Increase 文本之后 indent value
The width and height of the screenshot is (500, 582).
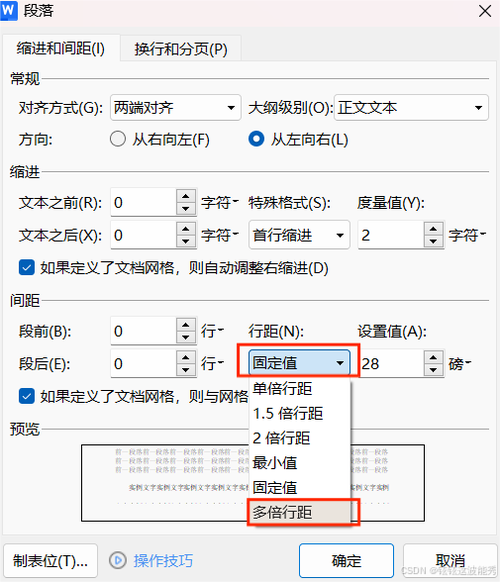pos(186,228)
